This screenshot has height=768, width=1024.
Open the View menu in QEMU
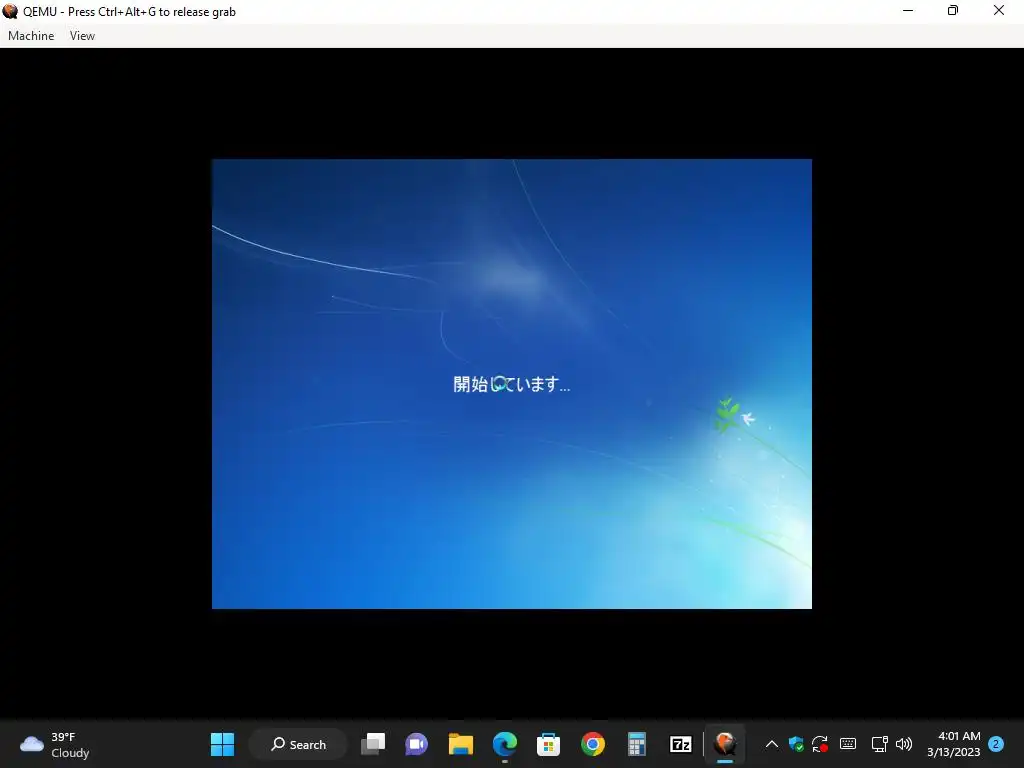(x=82, y=36)
